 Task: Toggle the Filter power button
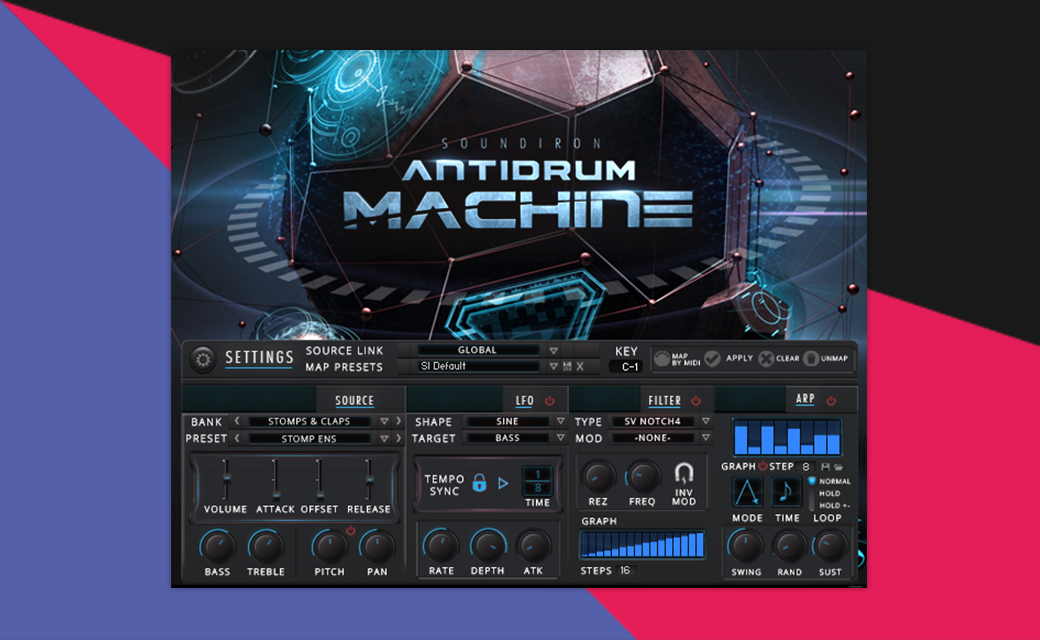696,401
